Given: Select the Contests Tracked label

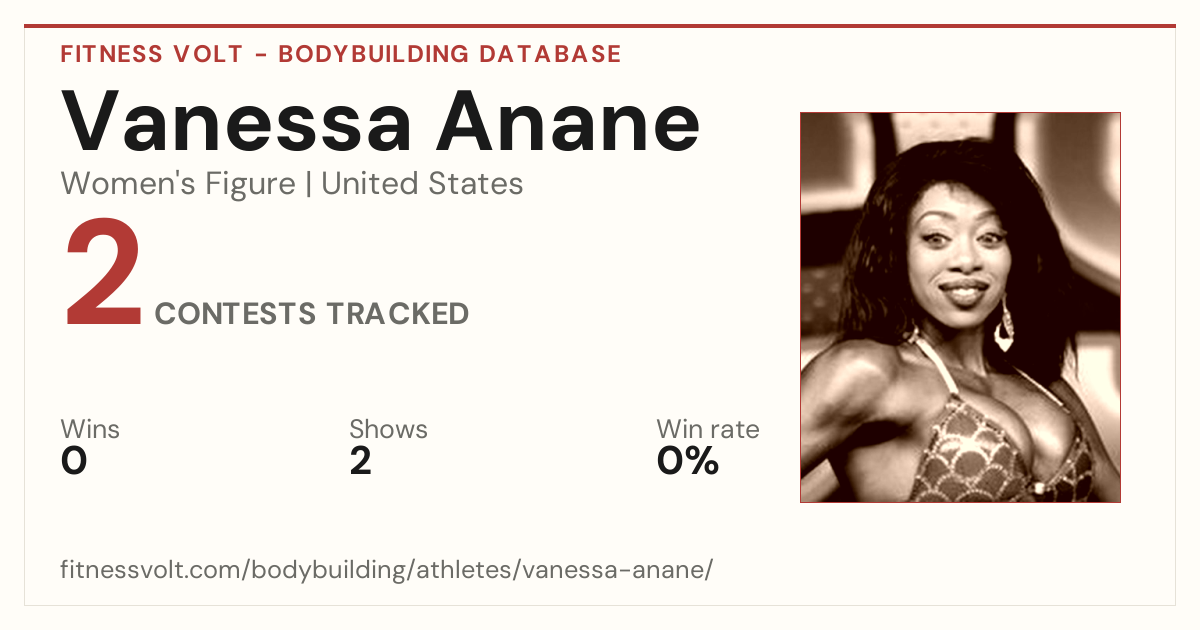Looking at the screenshot, I should [312, 314].
